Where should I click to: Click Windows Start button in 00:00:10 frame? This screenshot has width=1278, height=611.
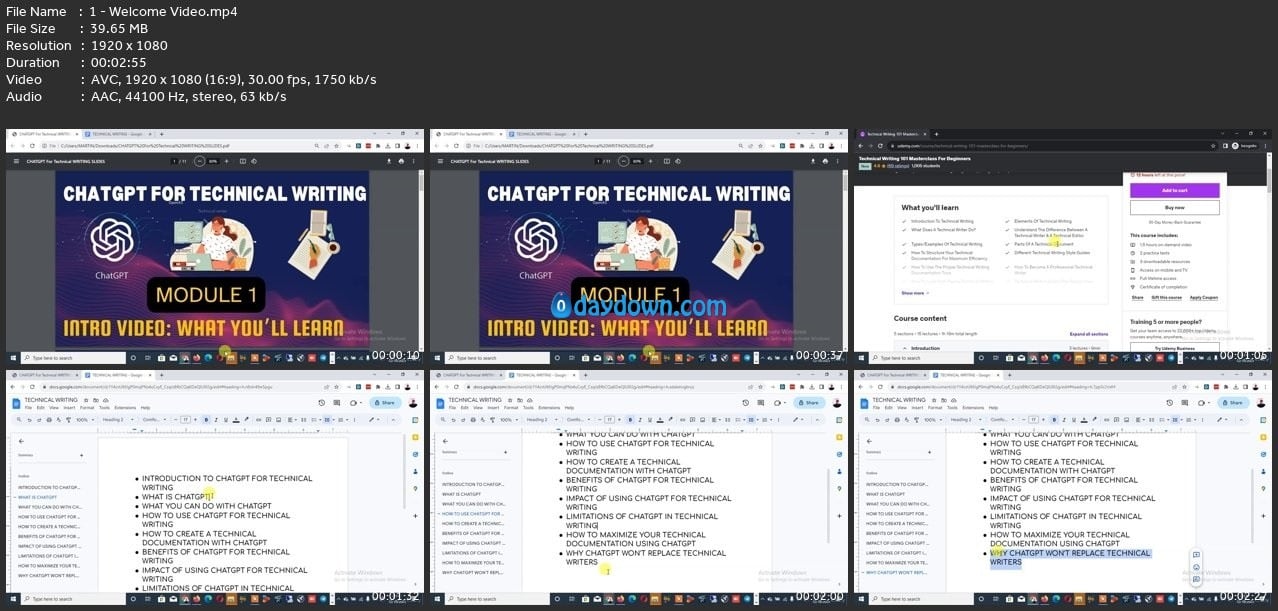point(13,357)
